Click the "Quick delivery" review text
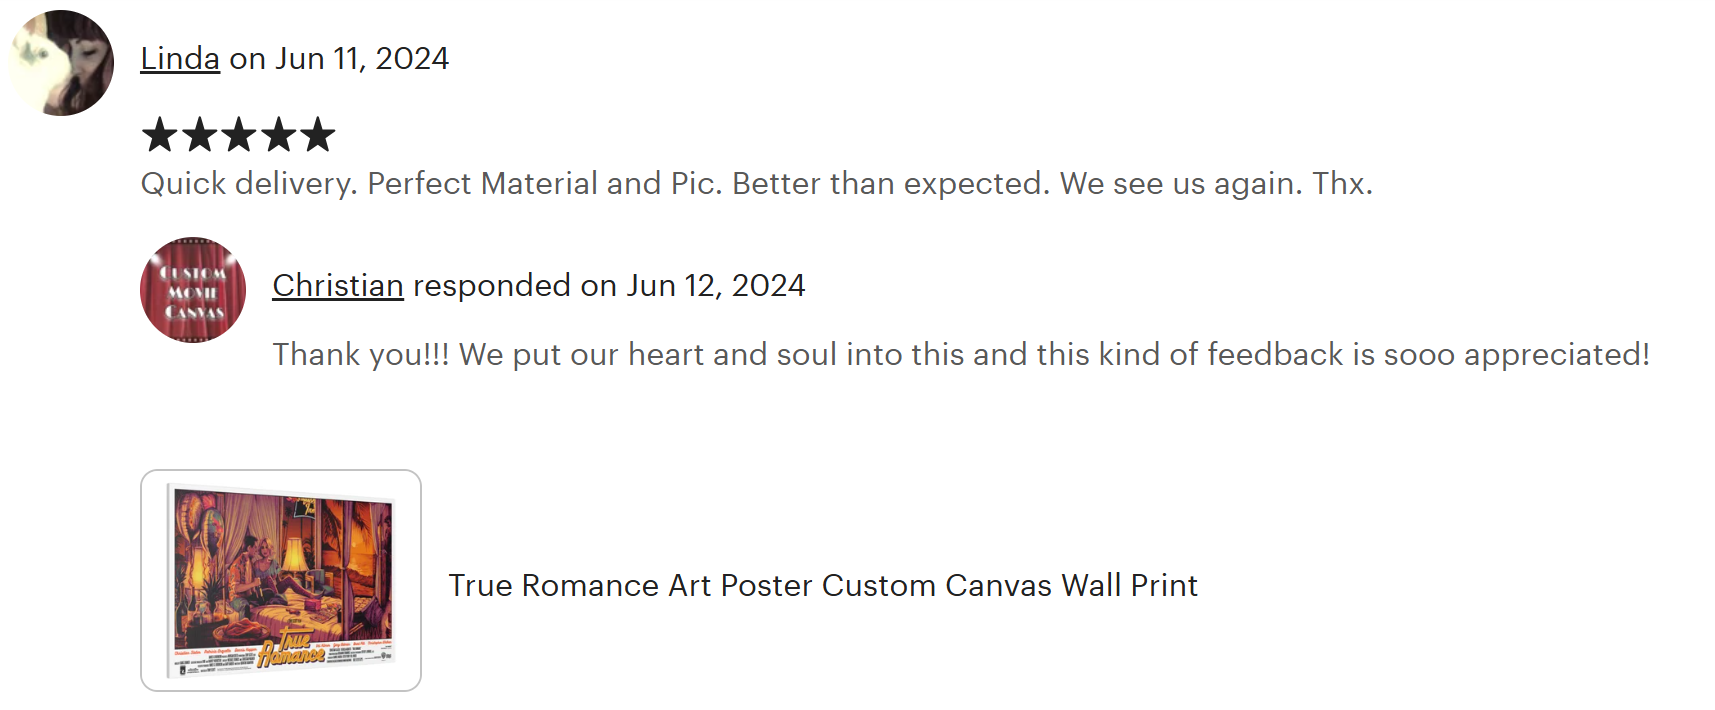The width and height of the screenshot is (1715, 710). pos(248,184)
